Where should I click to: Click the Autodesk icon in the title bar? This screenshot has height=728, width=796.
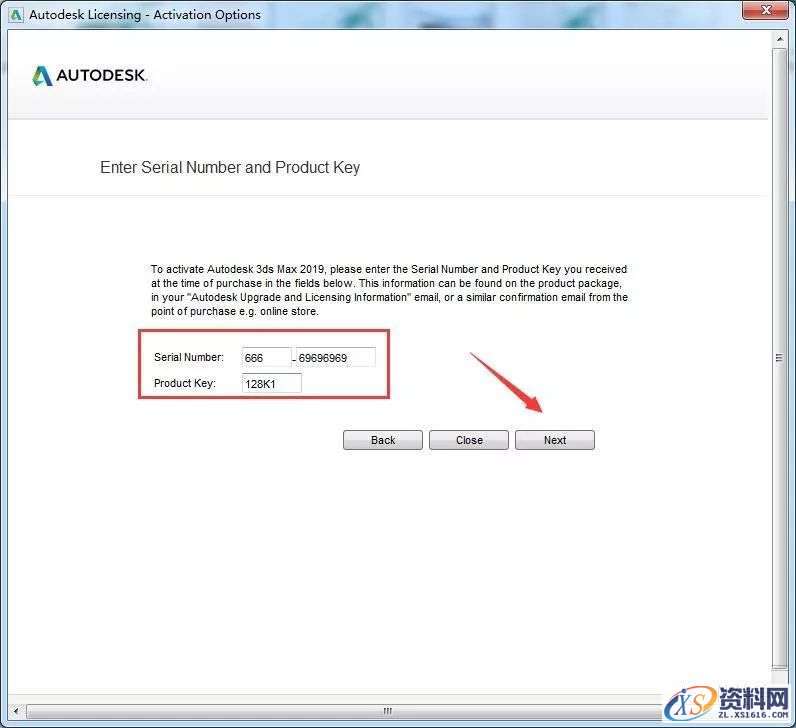(x=16, y=15)
